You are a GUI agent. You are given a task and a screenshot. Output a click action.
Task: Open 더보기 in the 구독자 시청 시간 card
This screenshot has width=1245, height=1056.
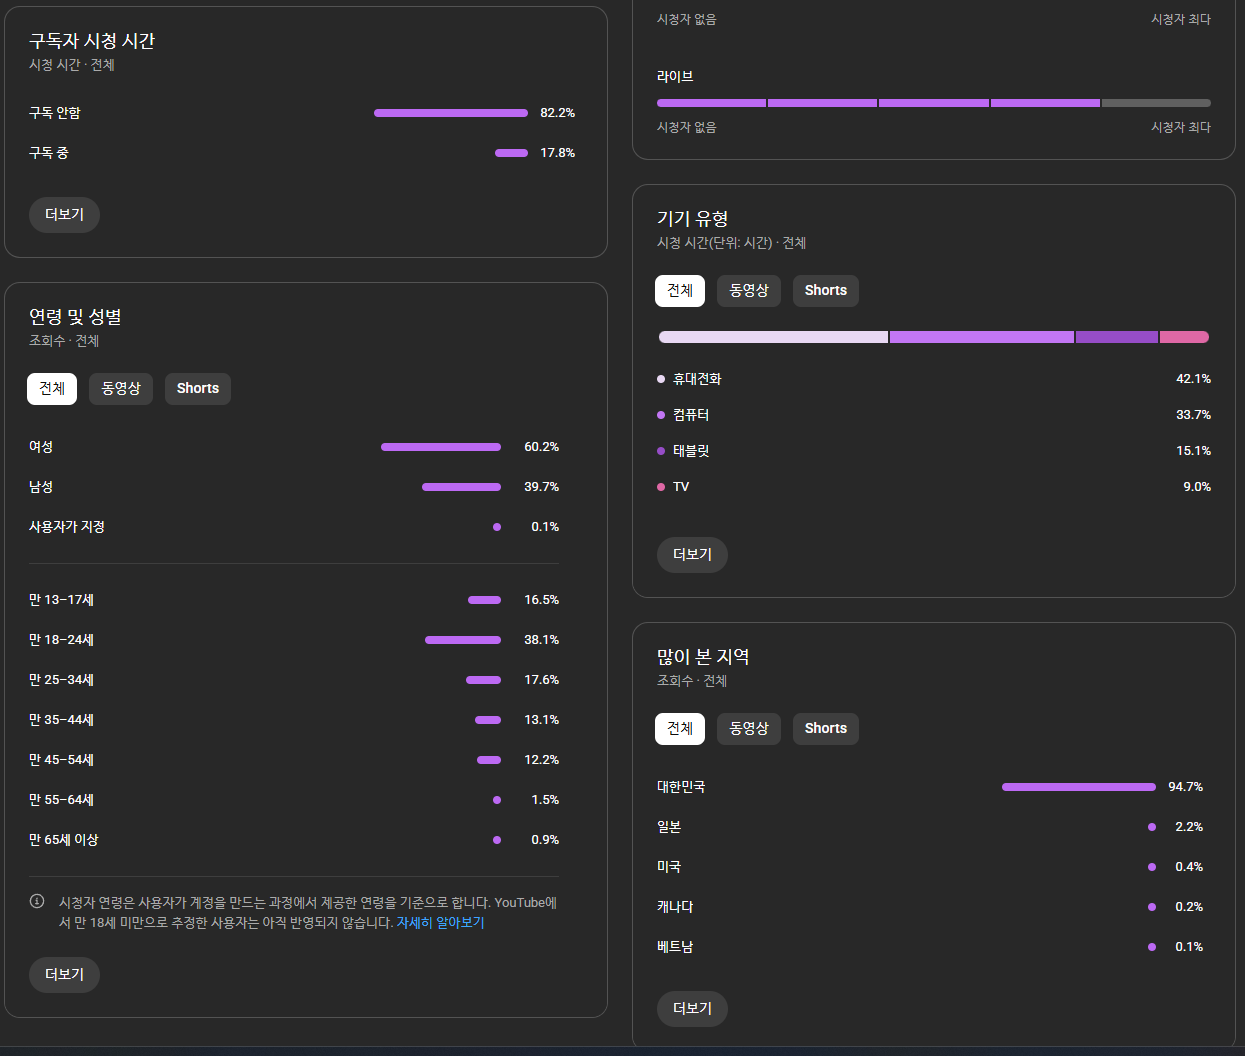[x=64, y=215]
